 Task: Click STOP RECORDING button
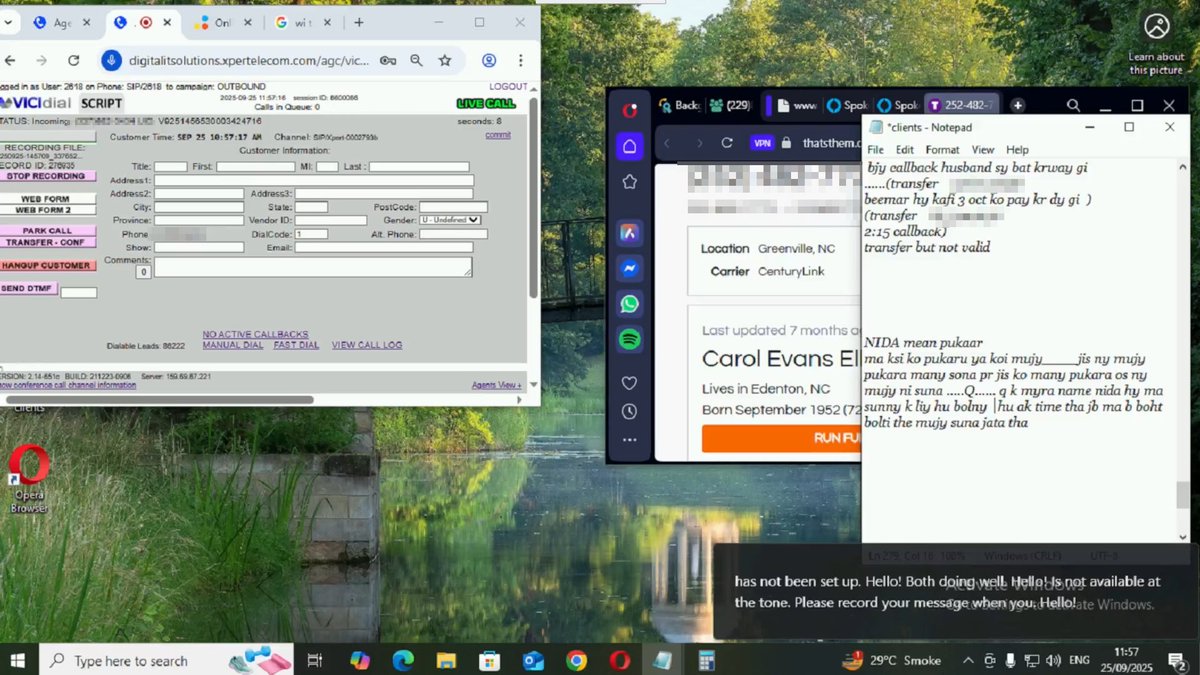pyautogui.click(x=47, y=176)
